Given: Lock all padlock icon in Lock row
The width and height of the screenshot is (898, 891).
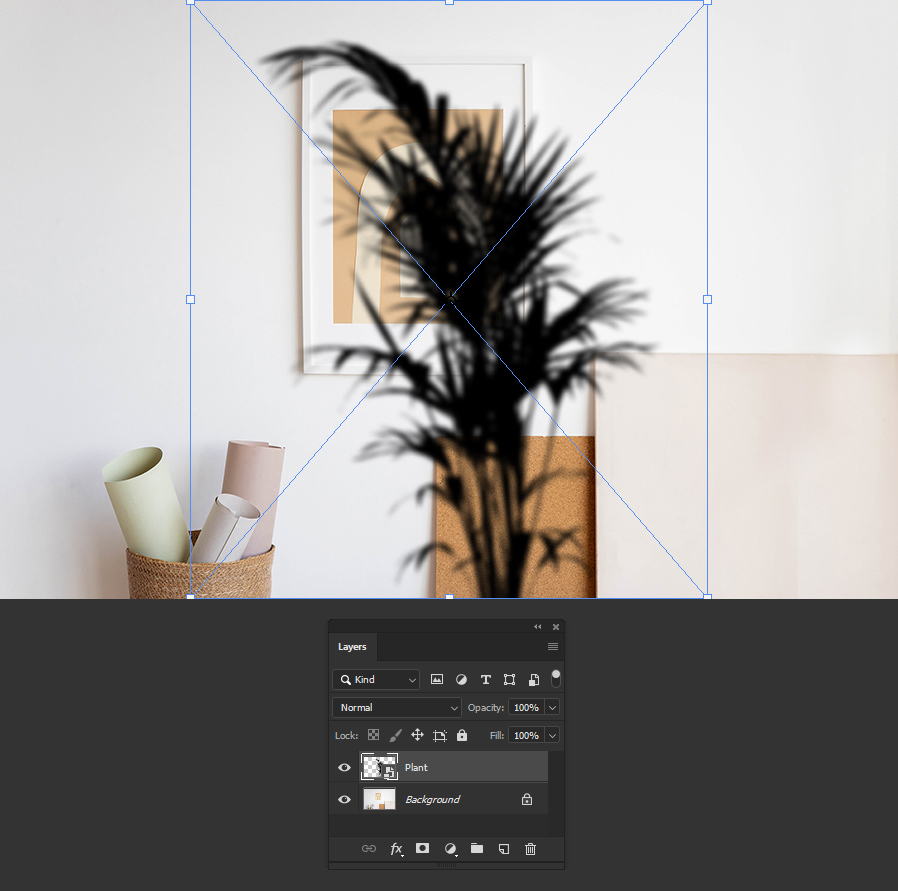Looking at the screenshot, I should click(x=462, y=735).
